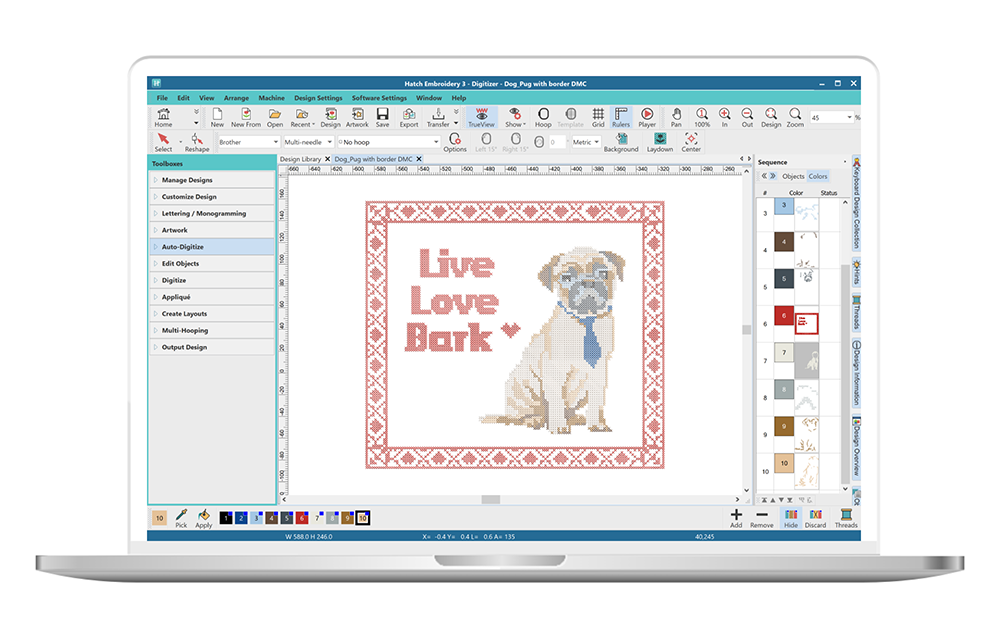Screen dimensions: 1000x638
Task: Select the Pan tool
Action: click(x=676, y=118)
